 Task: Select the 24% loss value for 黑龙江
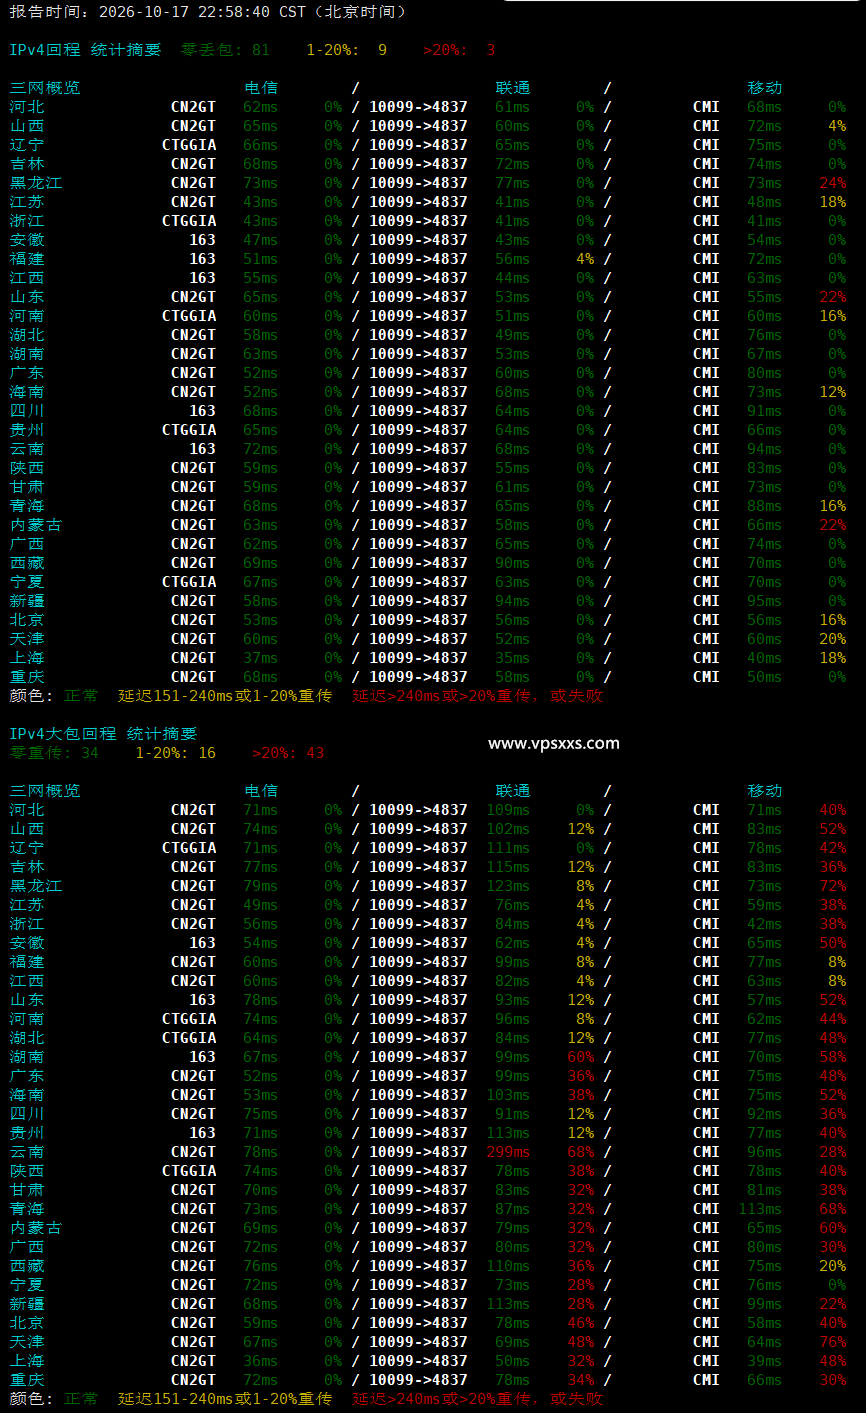[832, 183]
